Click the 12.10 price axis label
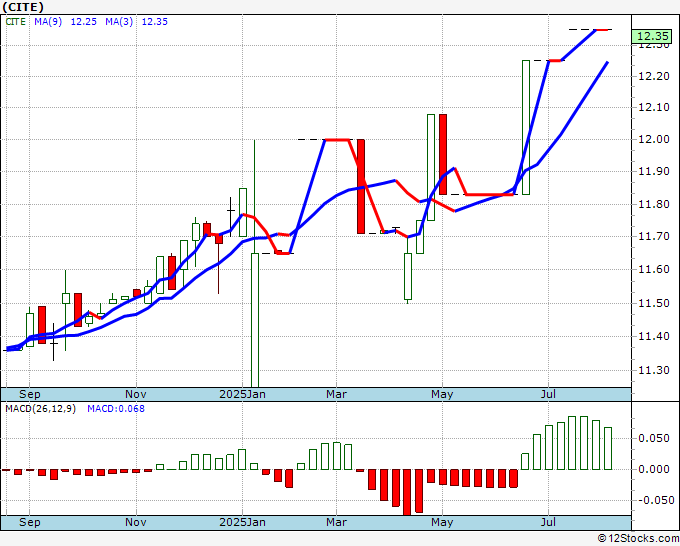 point(654,107)
